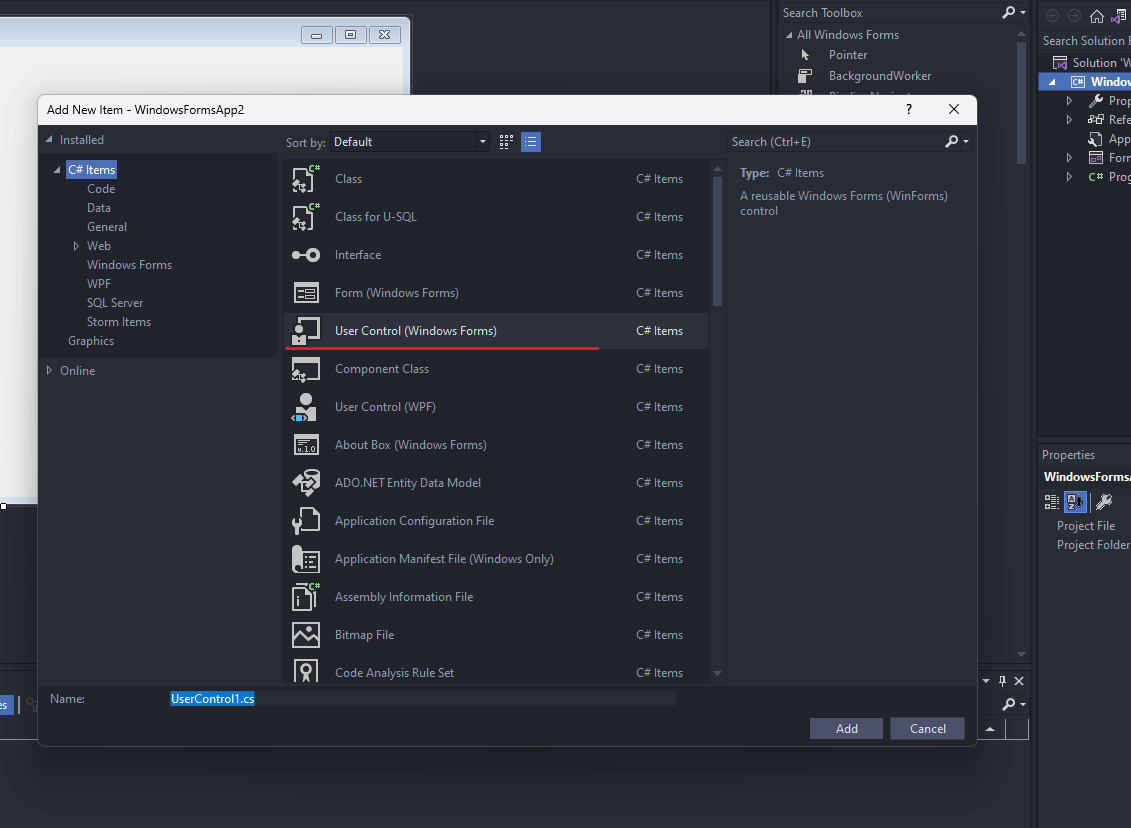Collapse the C# Items node

57,170
